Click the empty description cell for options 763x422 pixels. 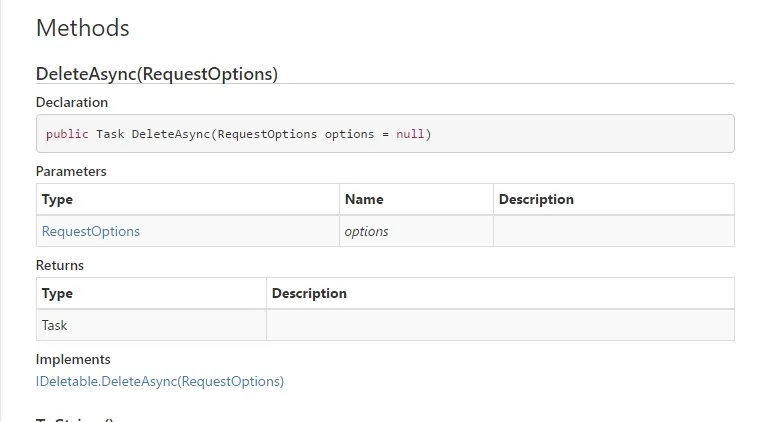click(613, 231)
